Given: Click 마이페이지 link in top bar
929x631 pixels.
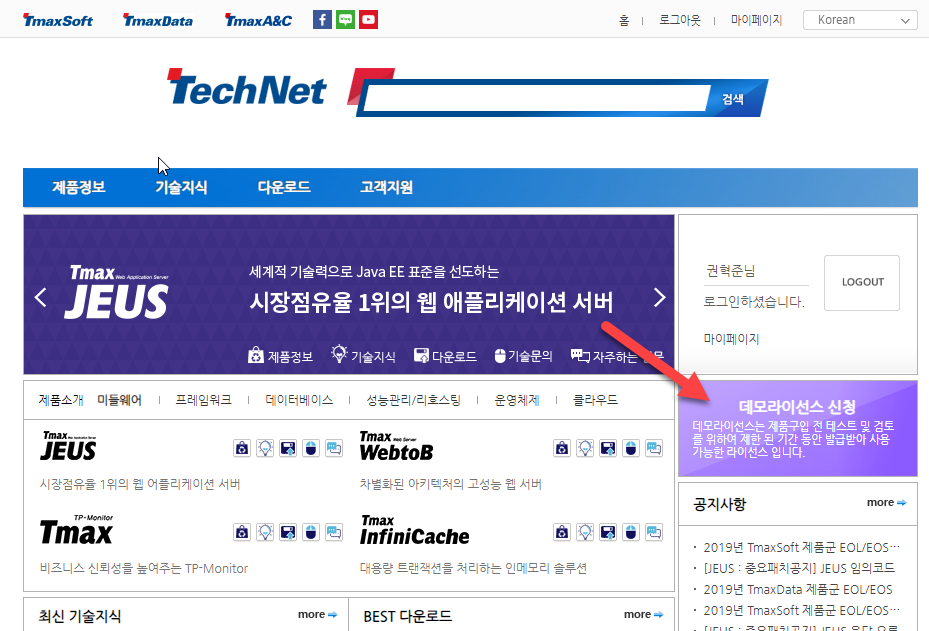Looking at the screenshot, I should tap(756, 20).
